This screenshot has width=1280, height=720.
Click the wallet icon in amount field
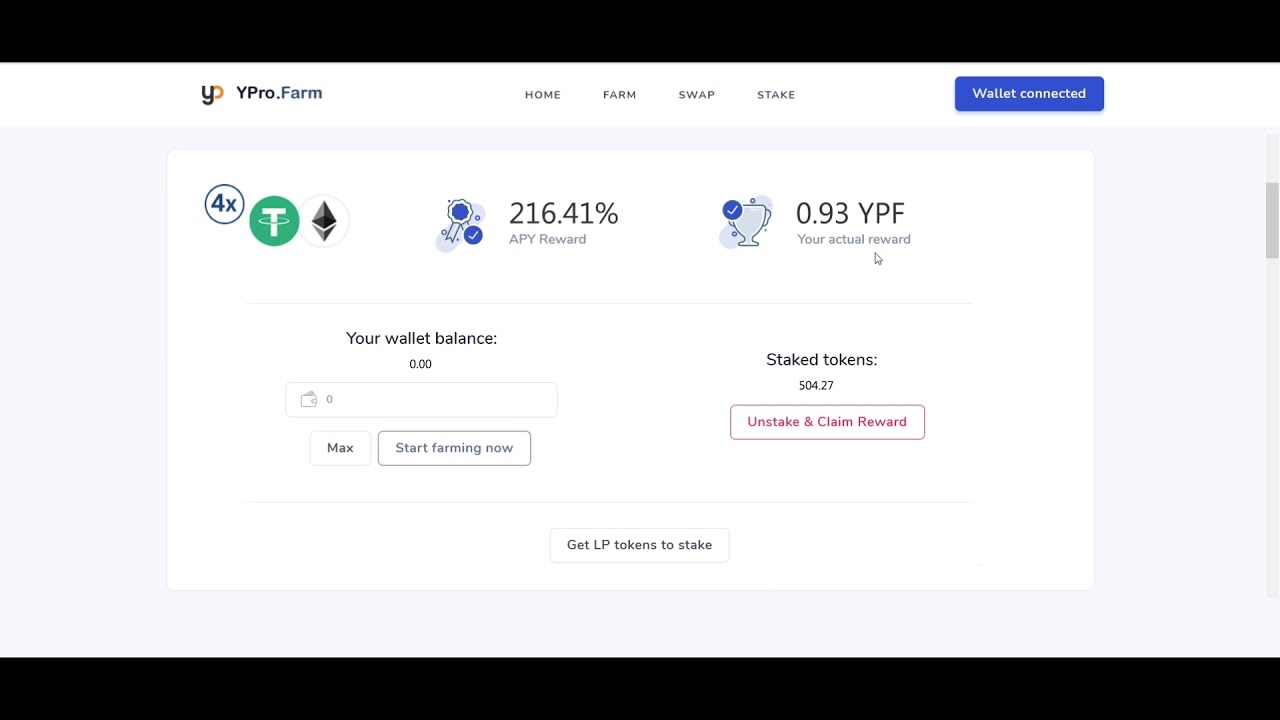tap(309, 399)
